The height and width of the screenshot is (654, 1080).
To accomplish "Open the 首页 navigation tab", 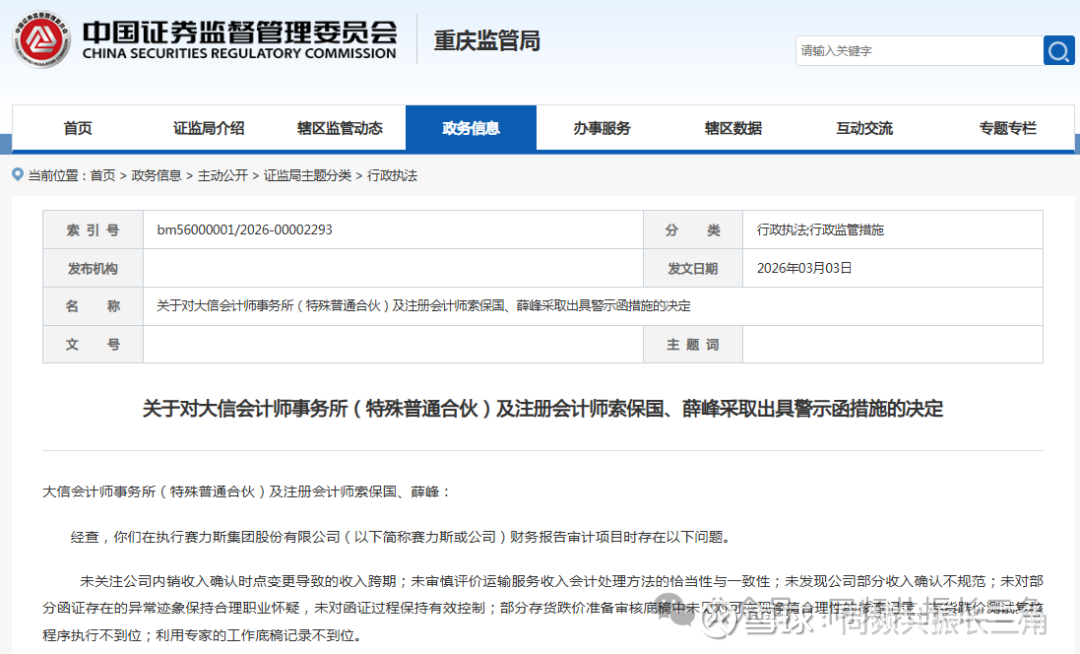I will coord(78,128).
